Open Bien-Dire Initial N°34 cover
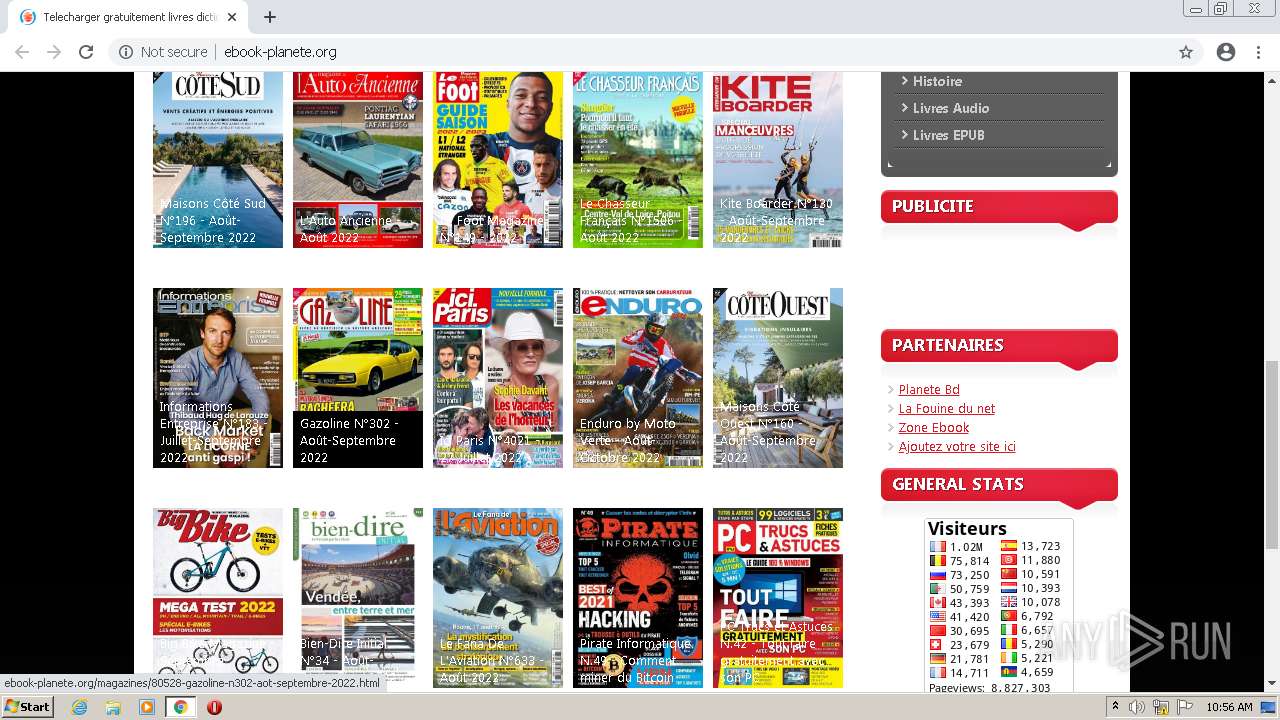Screen dimensions: 1280x720 tap(358, 598)
